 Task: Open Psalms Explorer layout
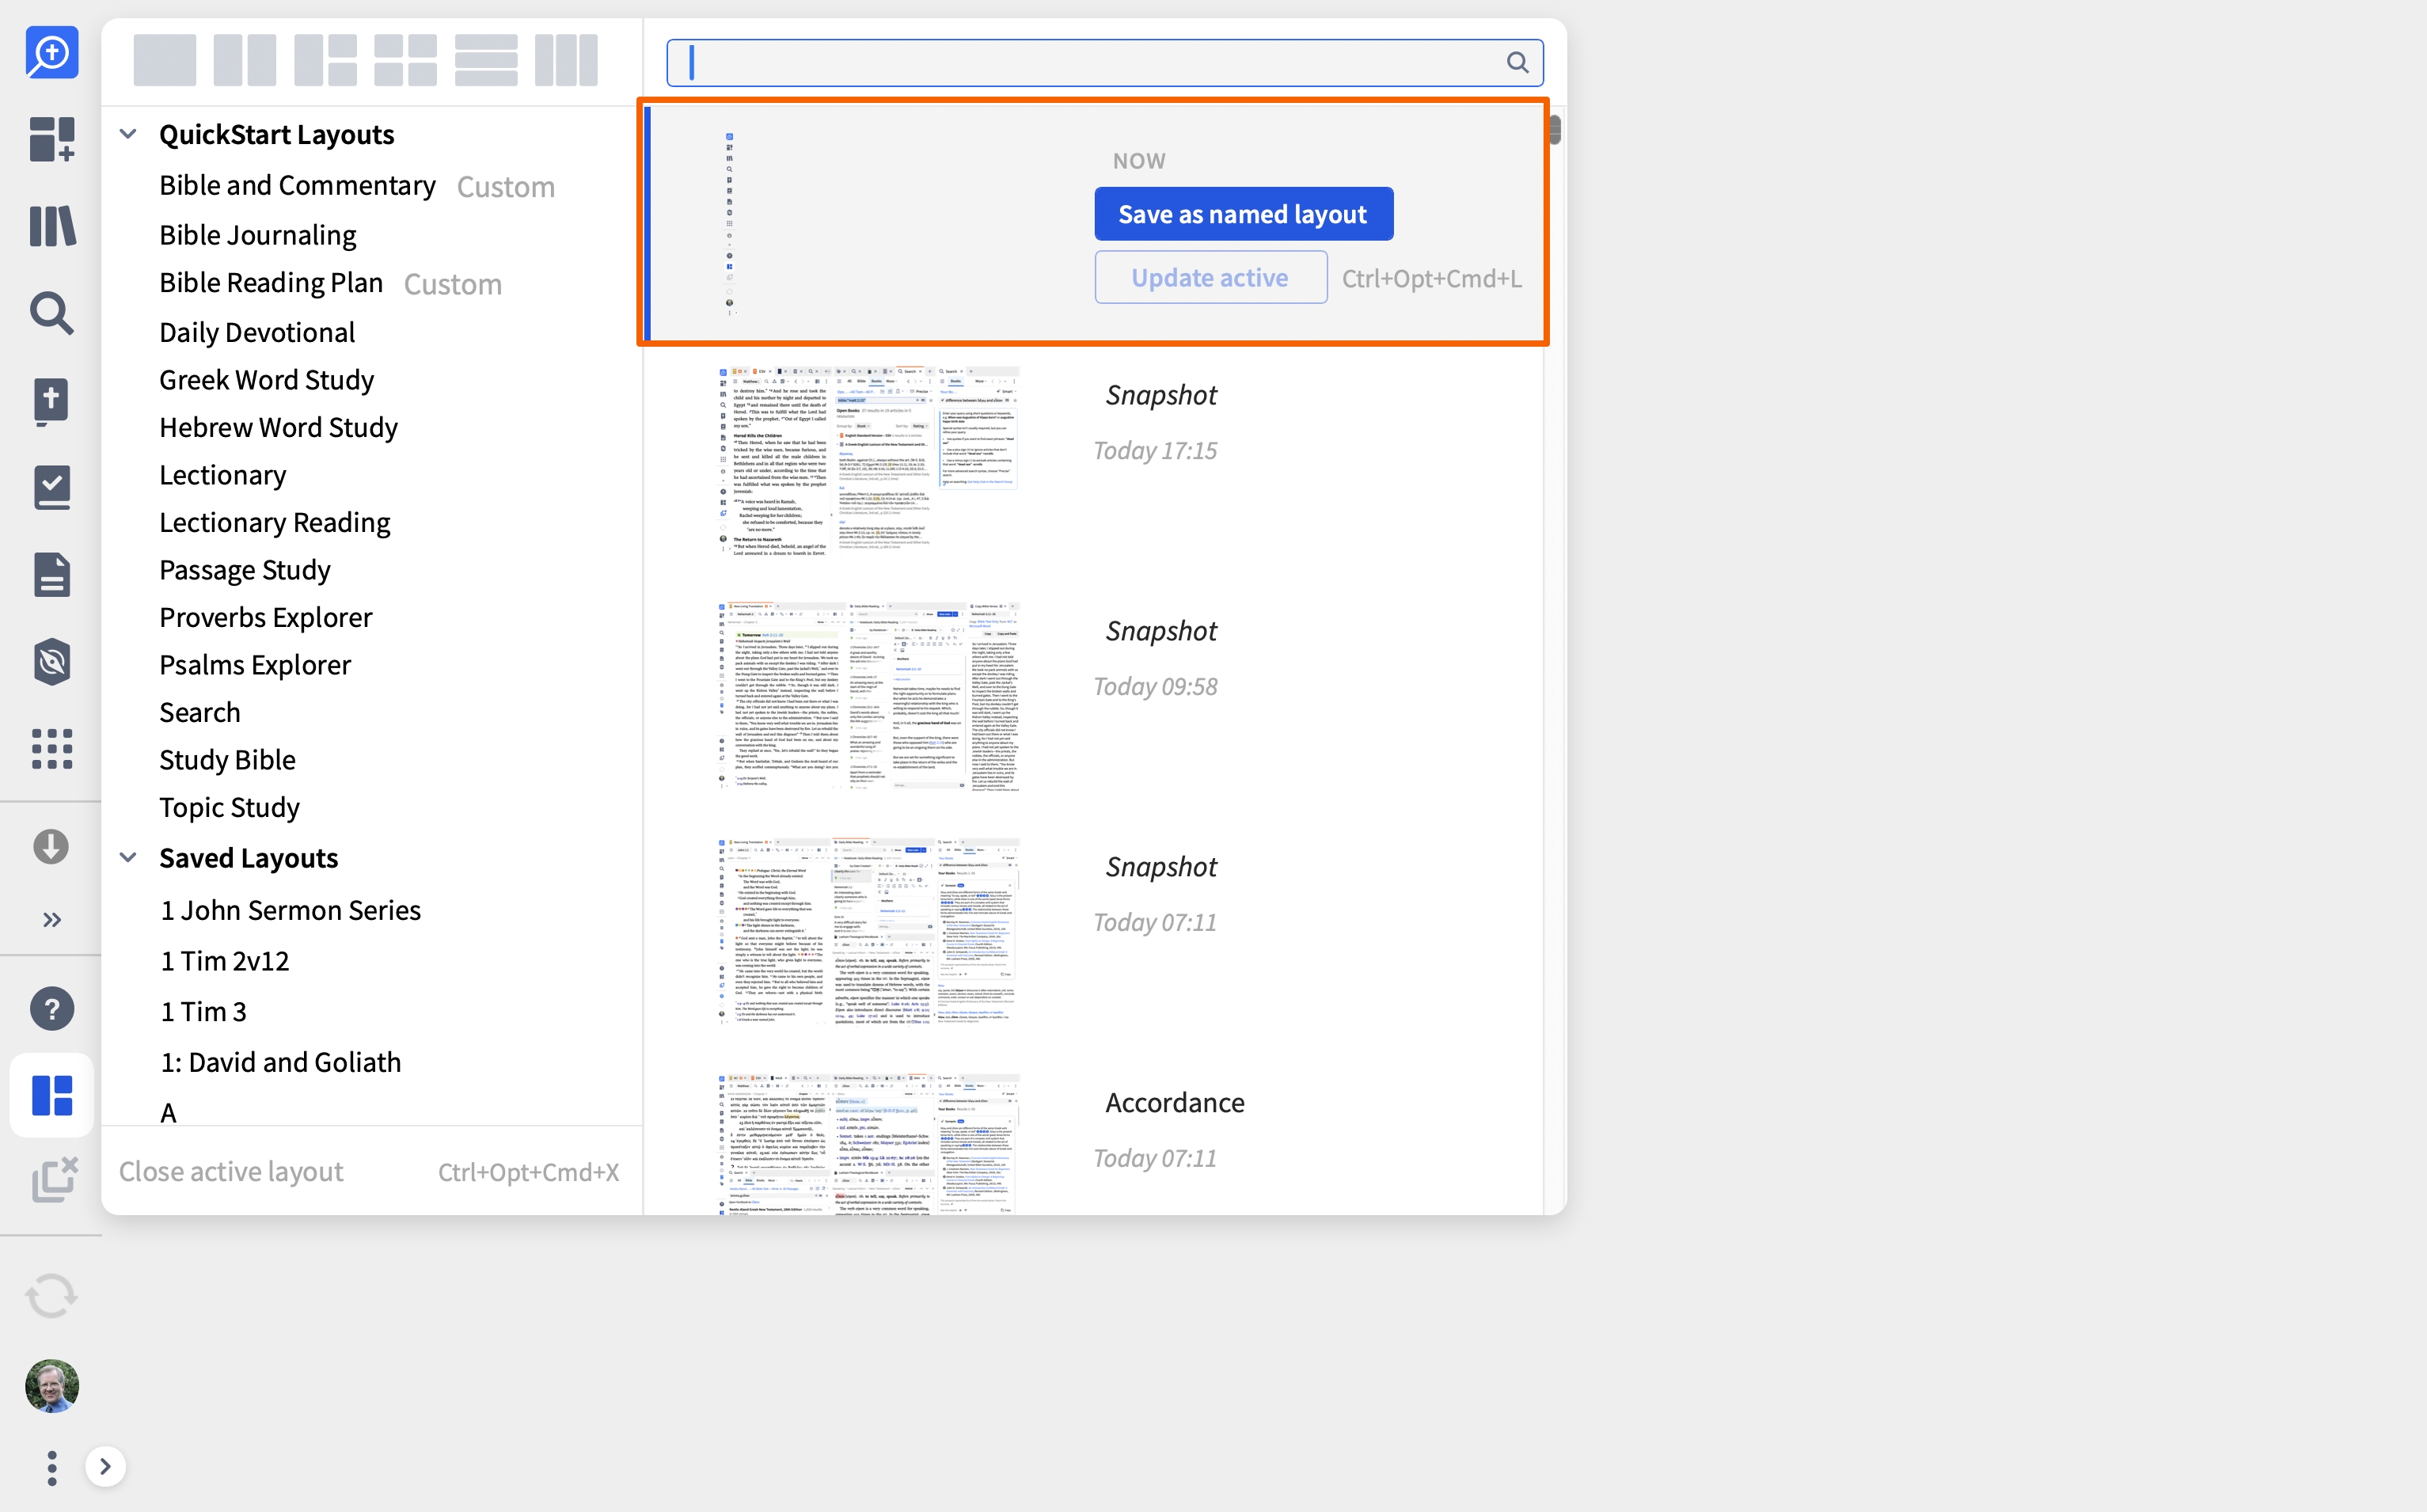coord(255,665)
